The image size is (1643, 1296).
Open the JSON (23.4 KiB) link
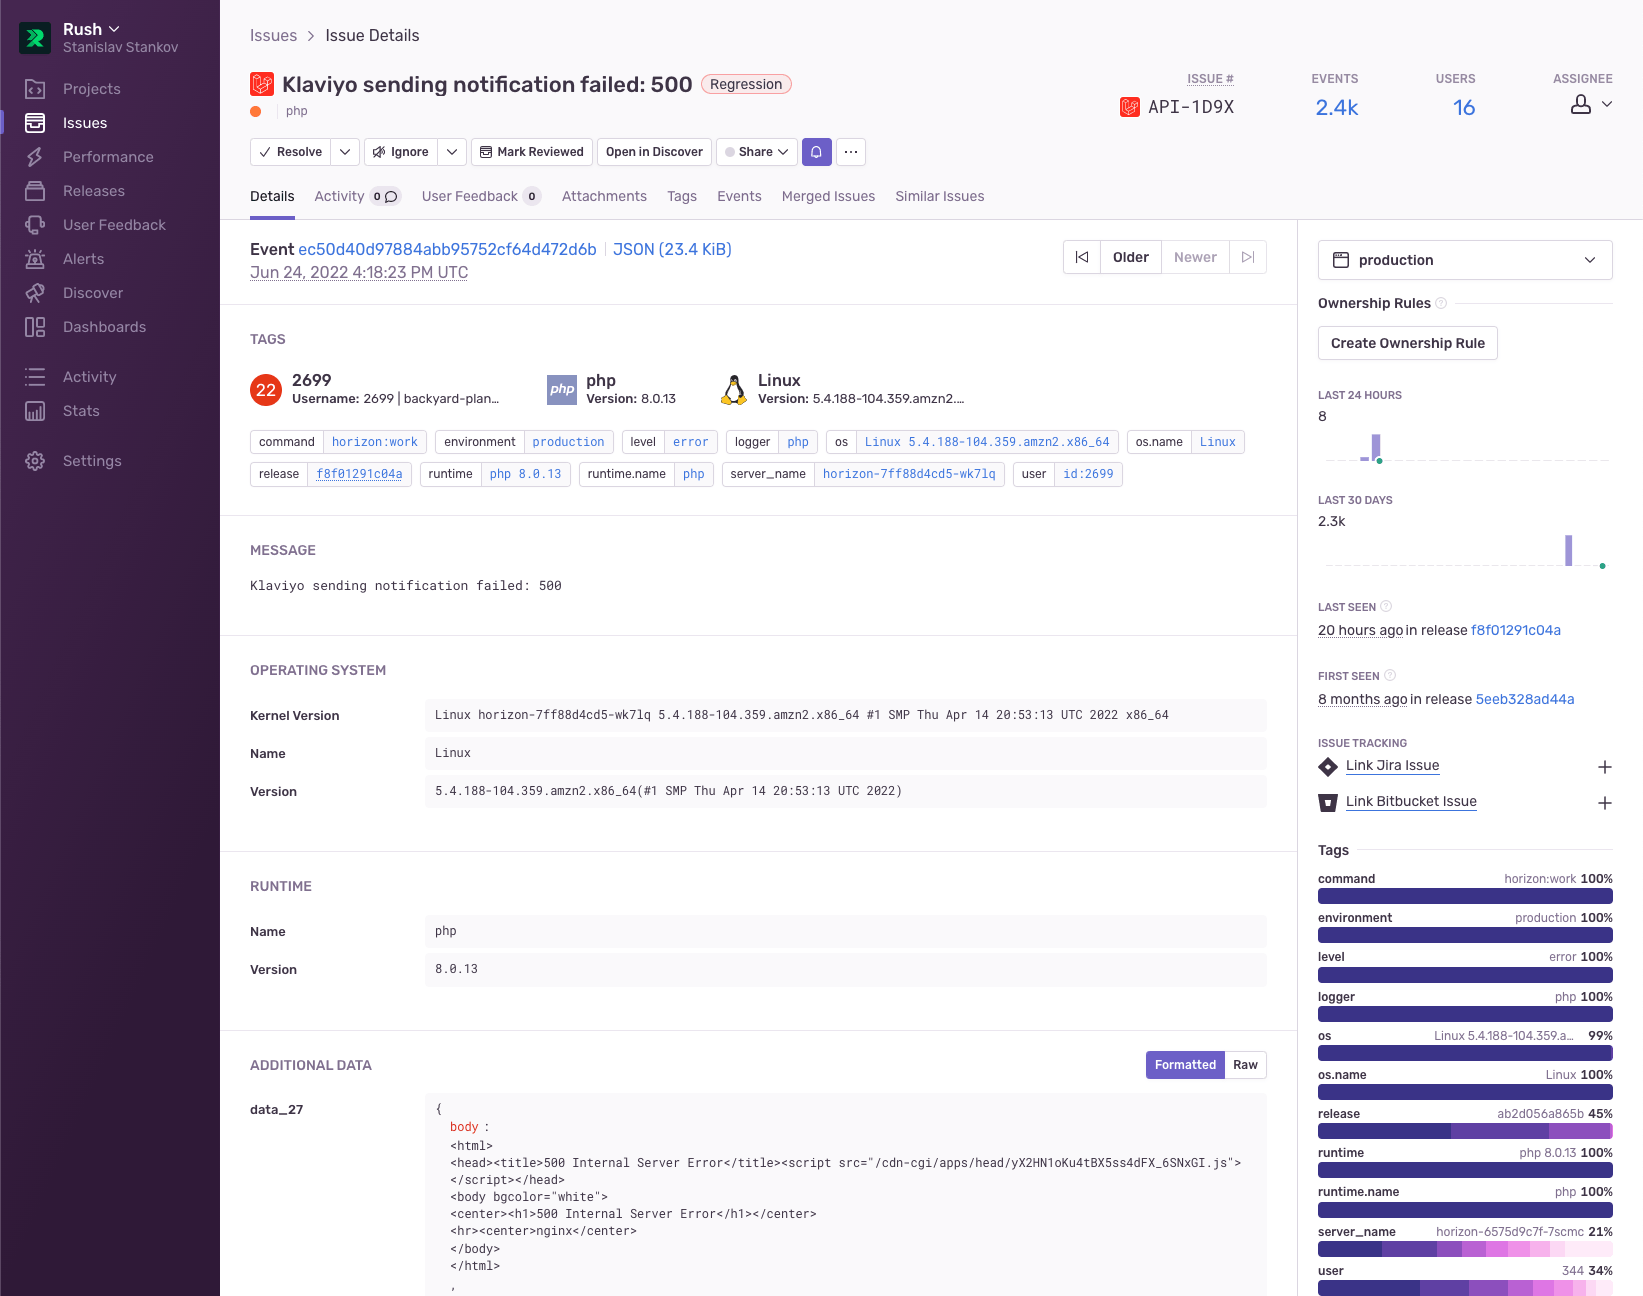(672, 249)
